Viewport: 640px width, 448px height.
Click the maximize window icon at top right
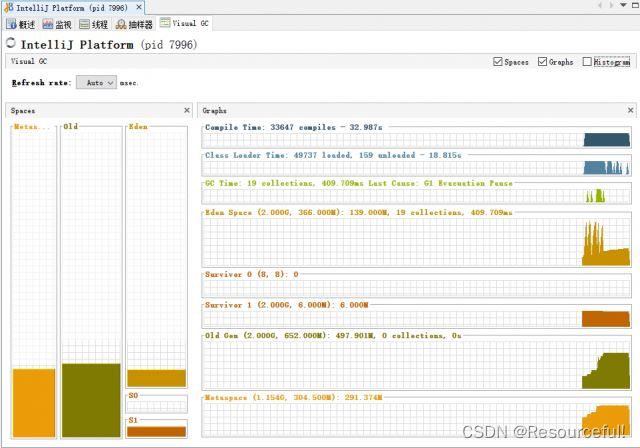(635, 5)
